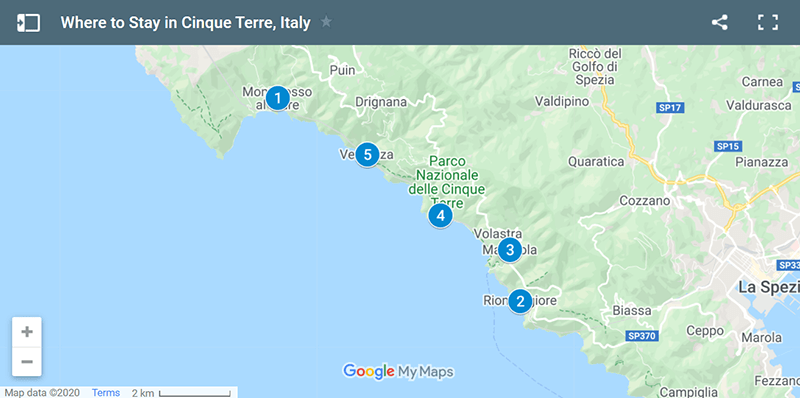Zoom out with the minus button
The height and width of the screenshot is (398, 800).
click(x=27, y=362)
